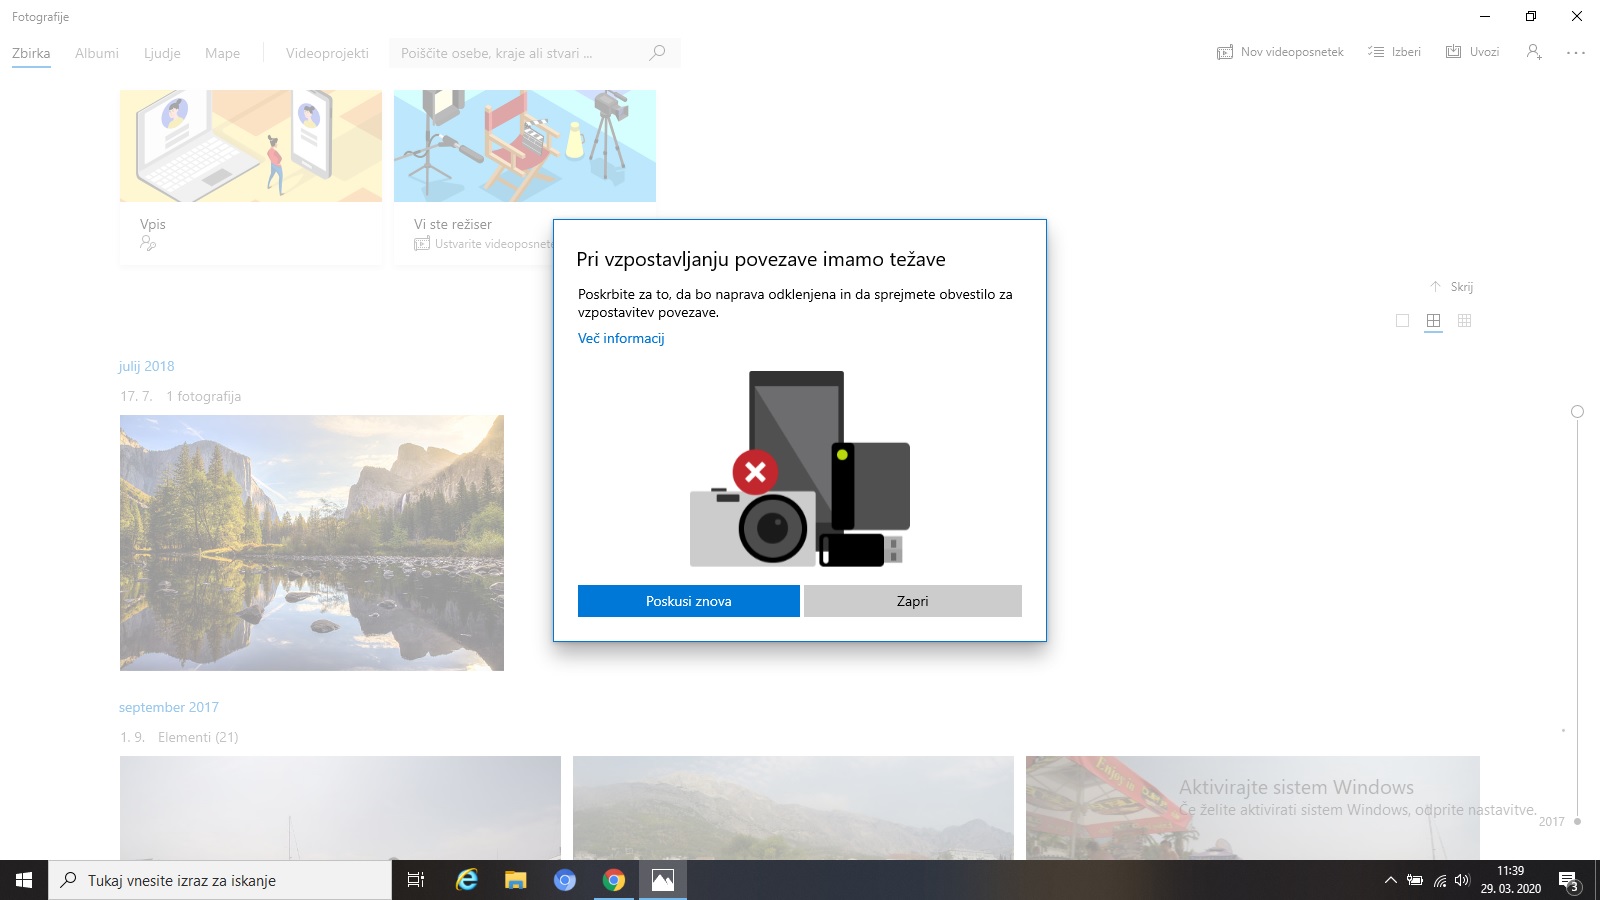Choose Izberi to select photos
The height and width of the screenshot is (900, 1600).
(x=1394, y=52)
